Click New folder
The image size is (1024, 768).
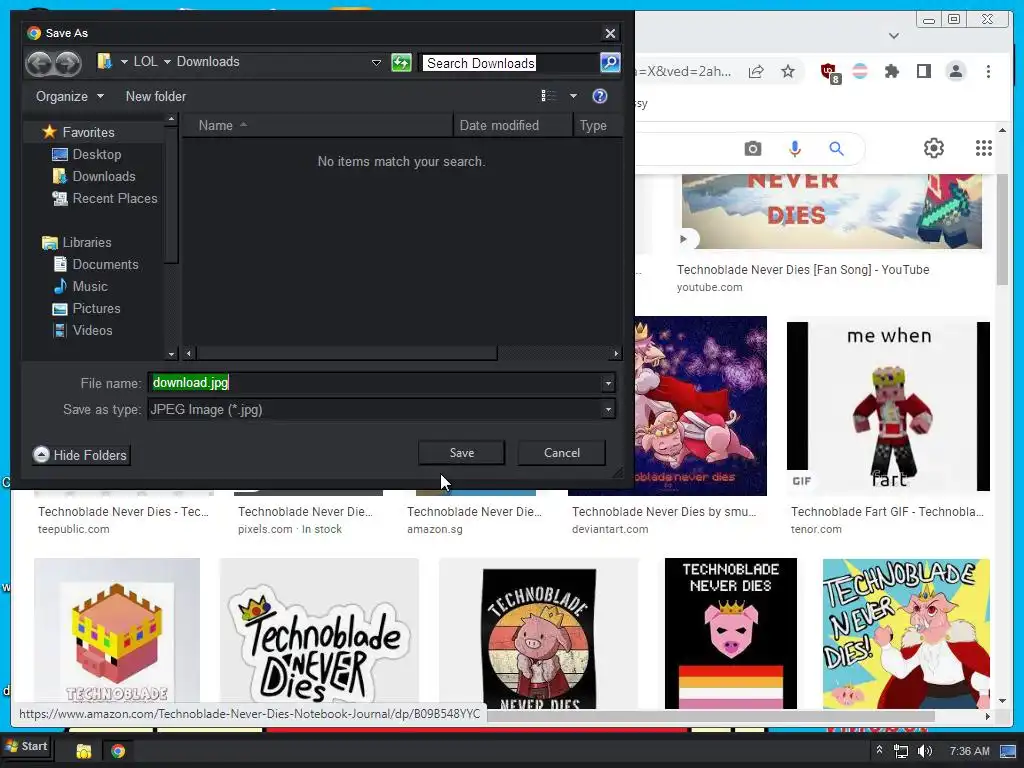[x=155, y=97]
